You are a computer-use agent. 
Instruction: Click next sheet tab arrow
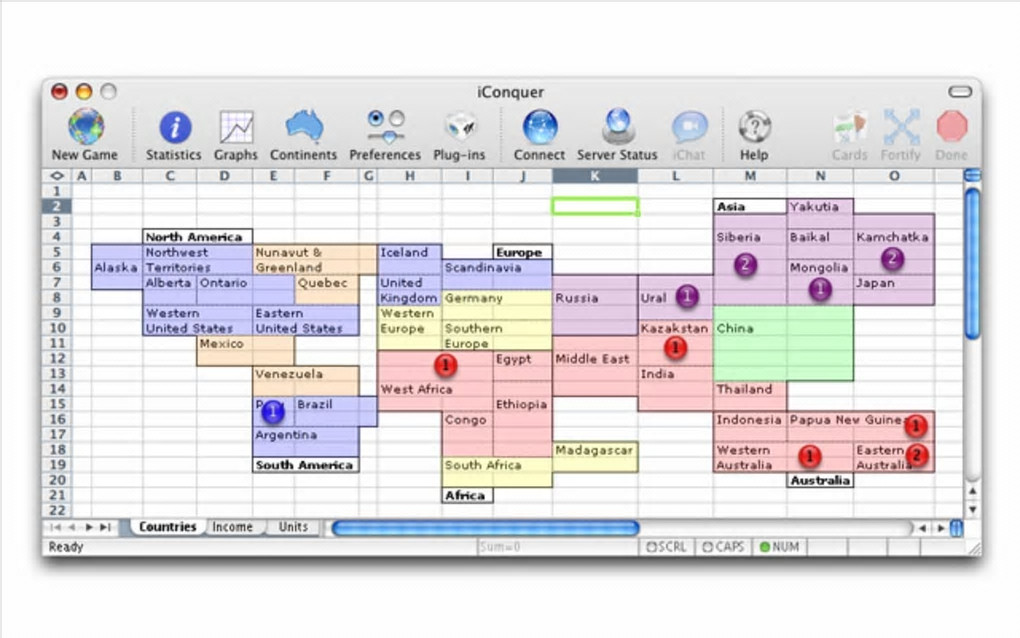coord(88,527)
